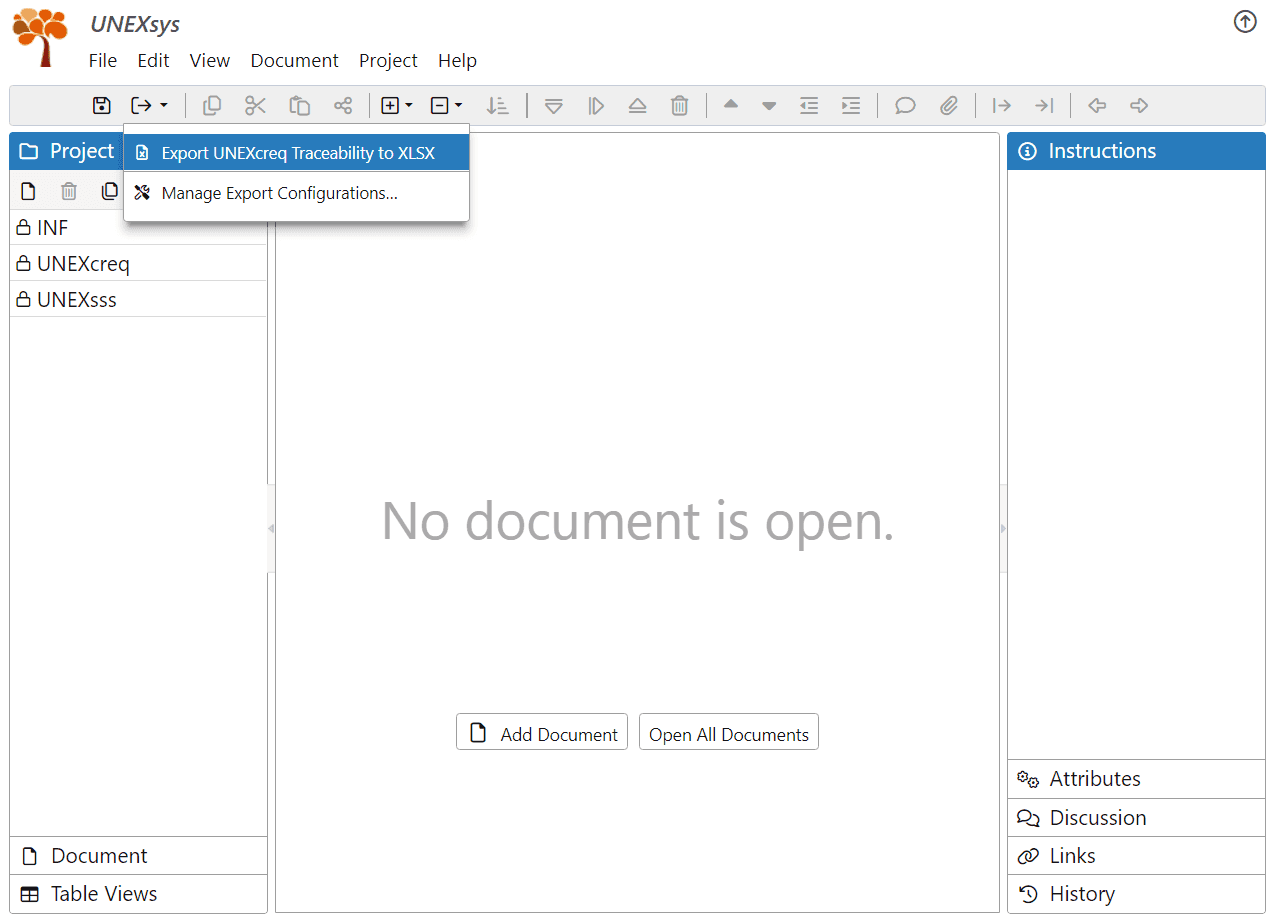Expand the Attributes panel section
This screenshot has width=1270, height=917.
(x=1136, y=779)
